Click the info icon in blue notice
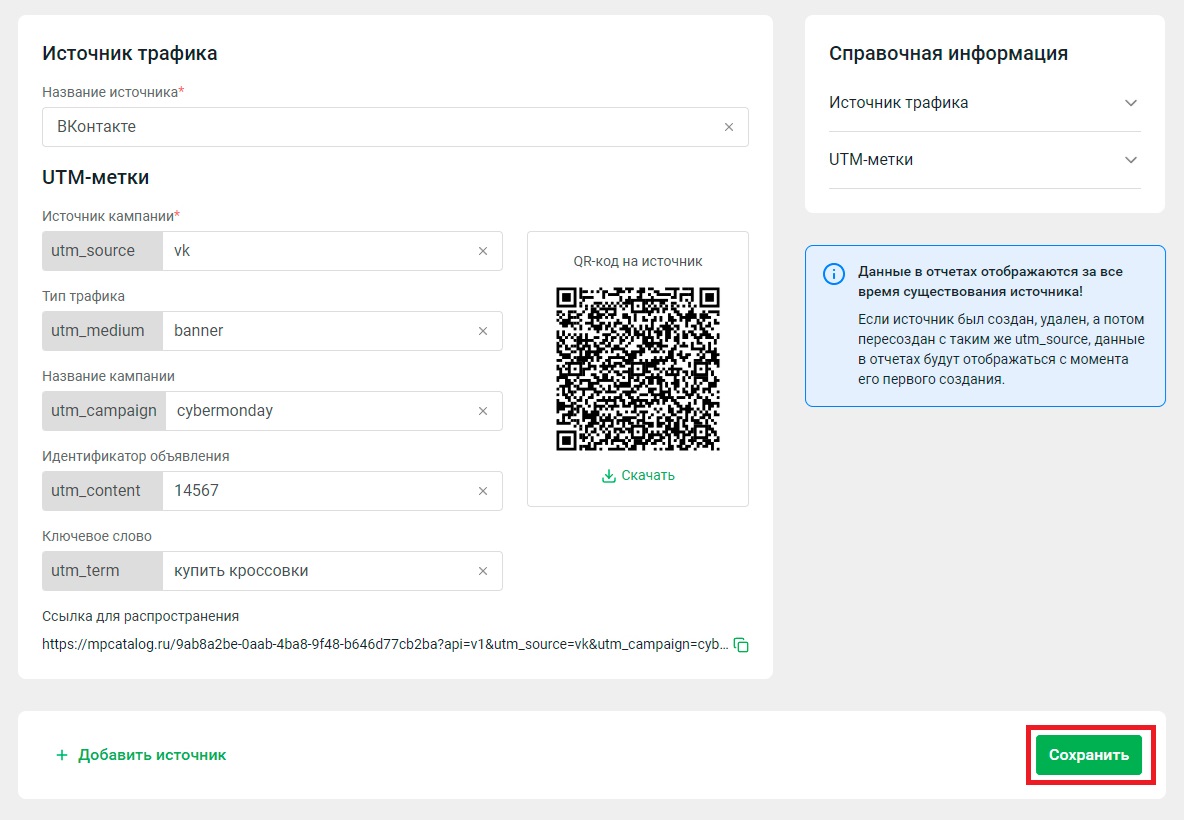Image resolution: width=1184 pixels, height=820 pixels. (833, 273)
